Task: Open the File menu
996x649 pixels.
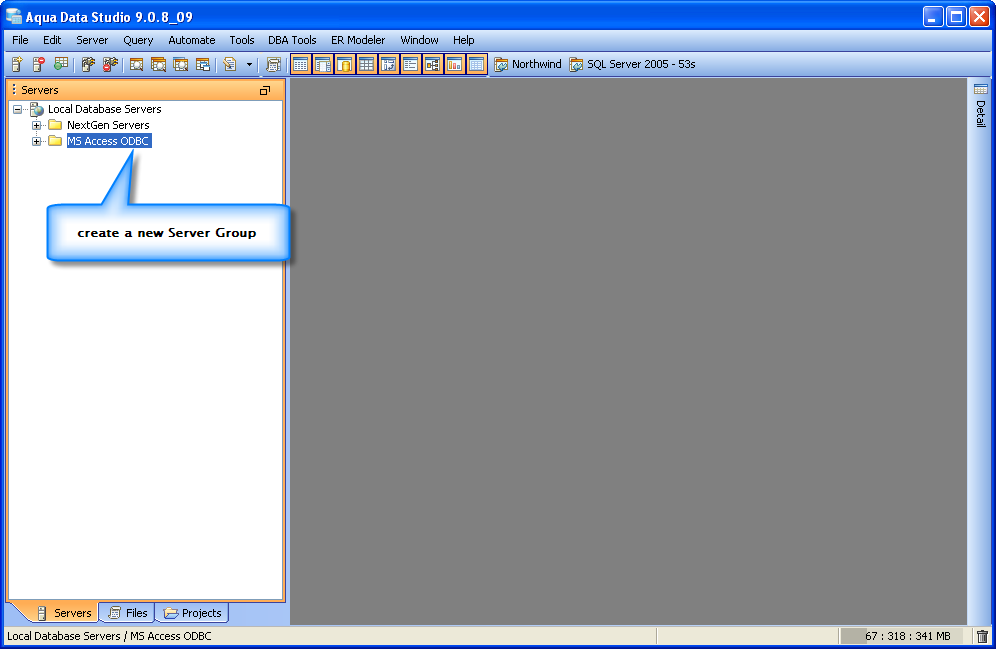Action: click(x=20, y=40)
